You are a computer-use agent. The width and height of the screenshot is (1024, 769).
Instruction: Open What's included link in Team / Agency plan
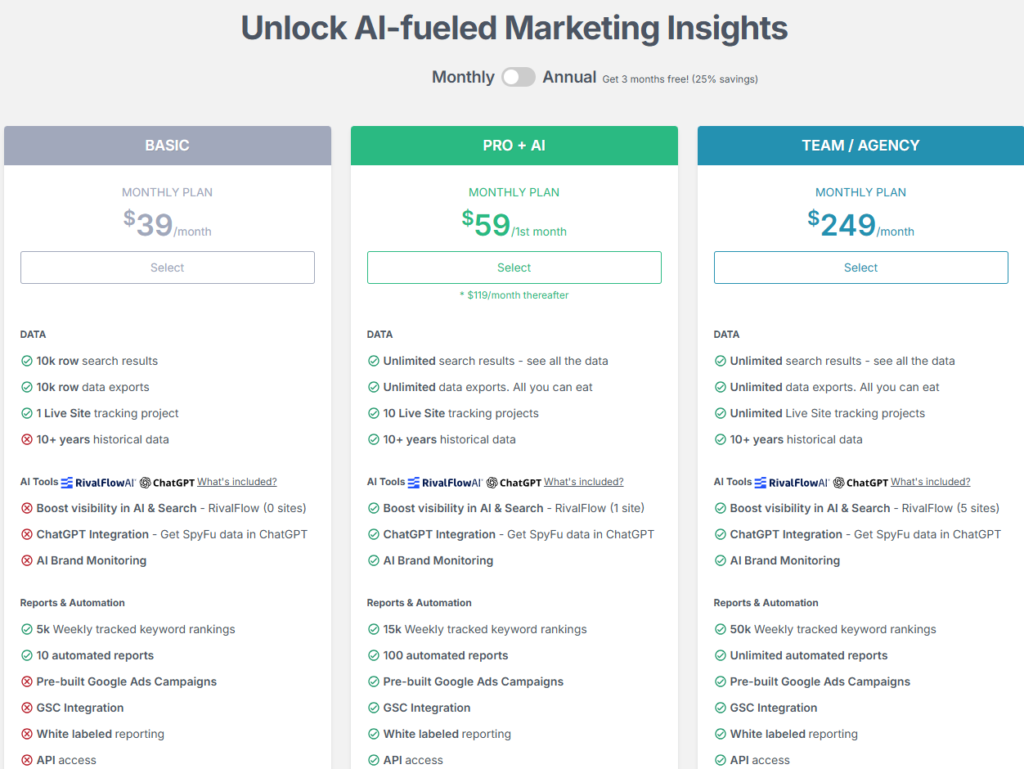point(931,482)
